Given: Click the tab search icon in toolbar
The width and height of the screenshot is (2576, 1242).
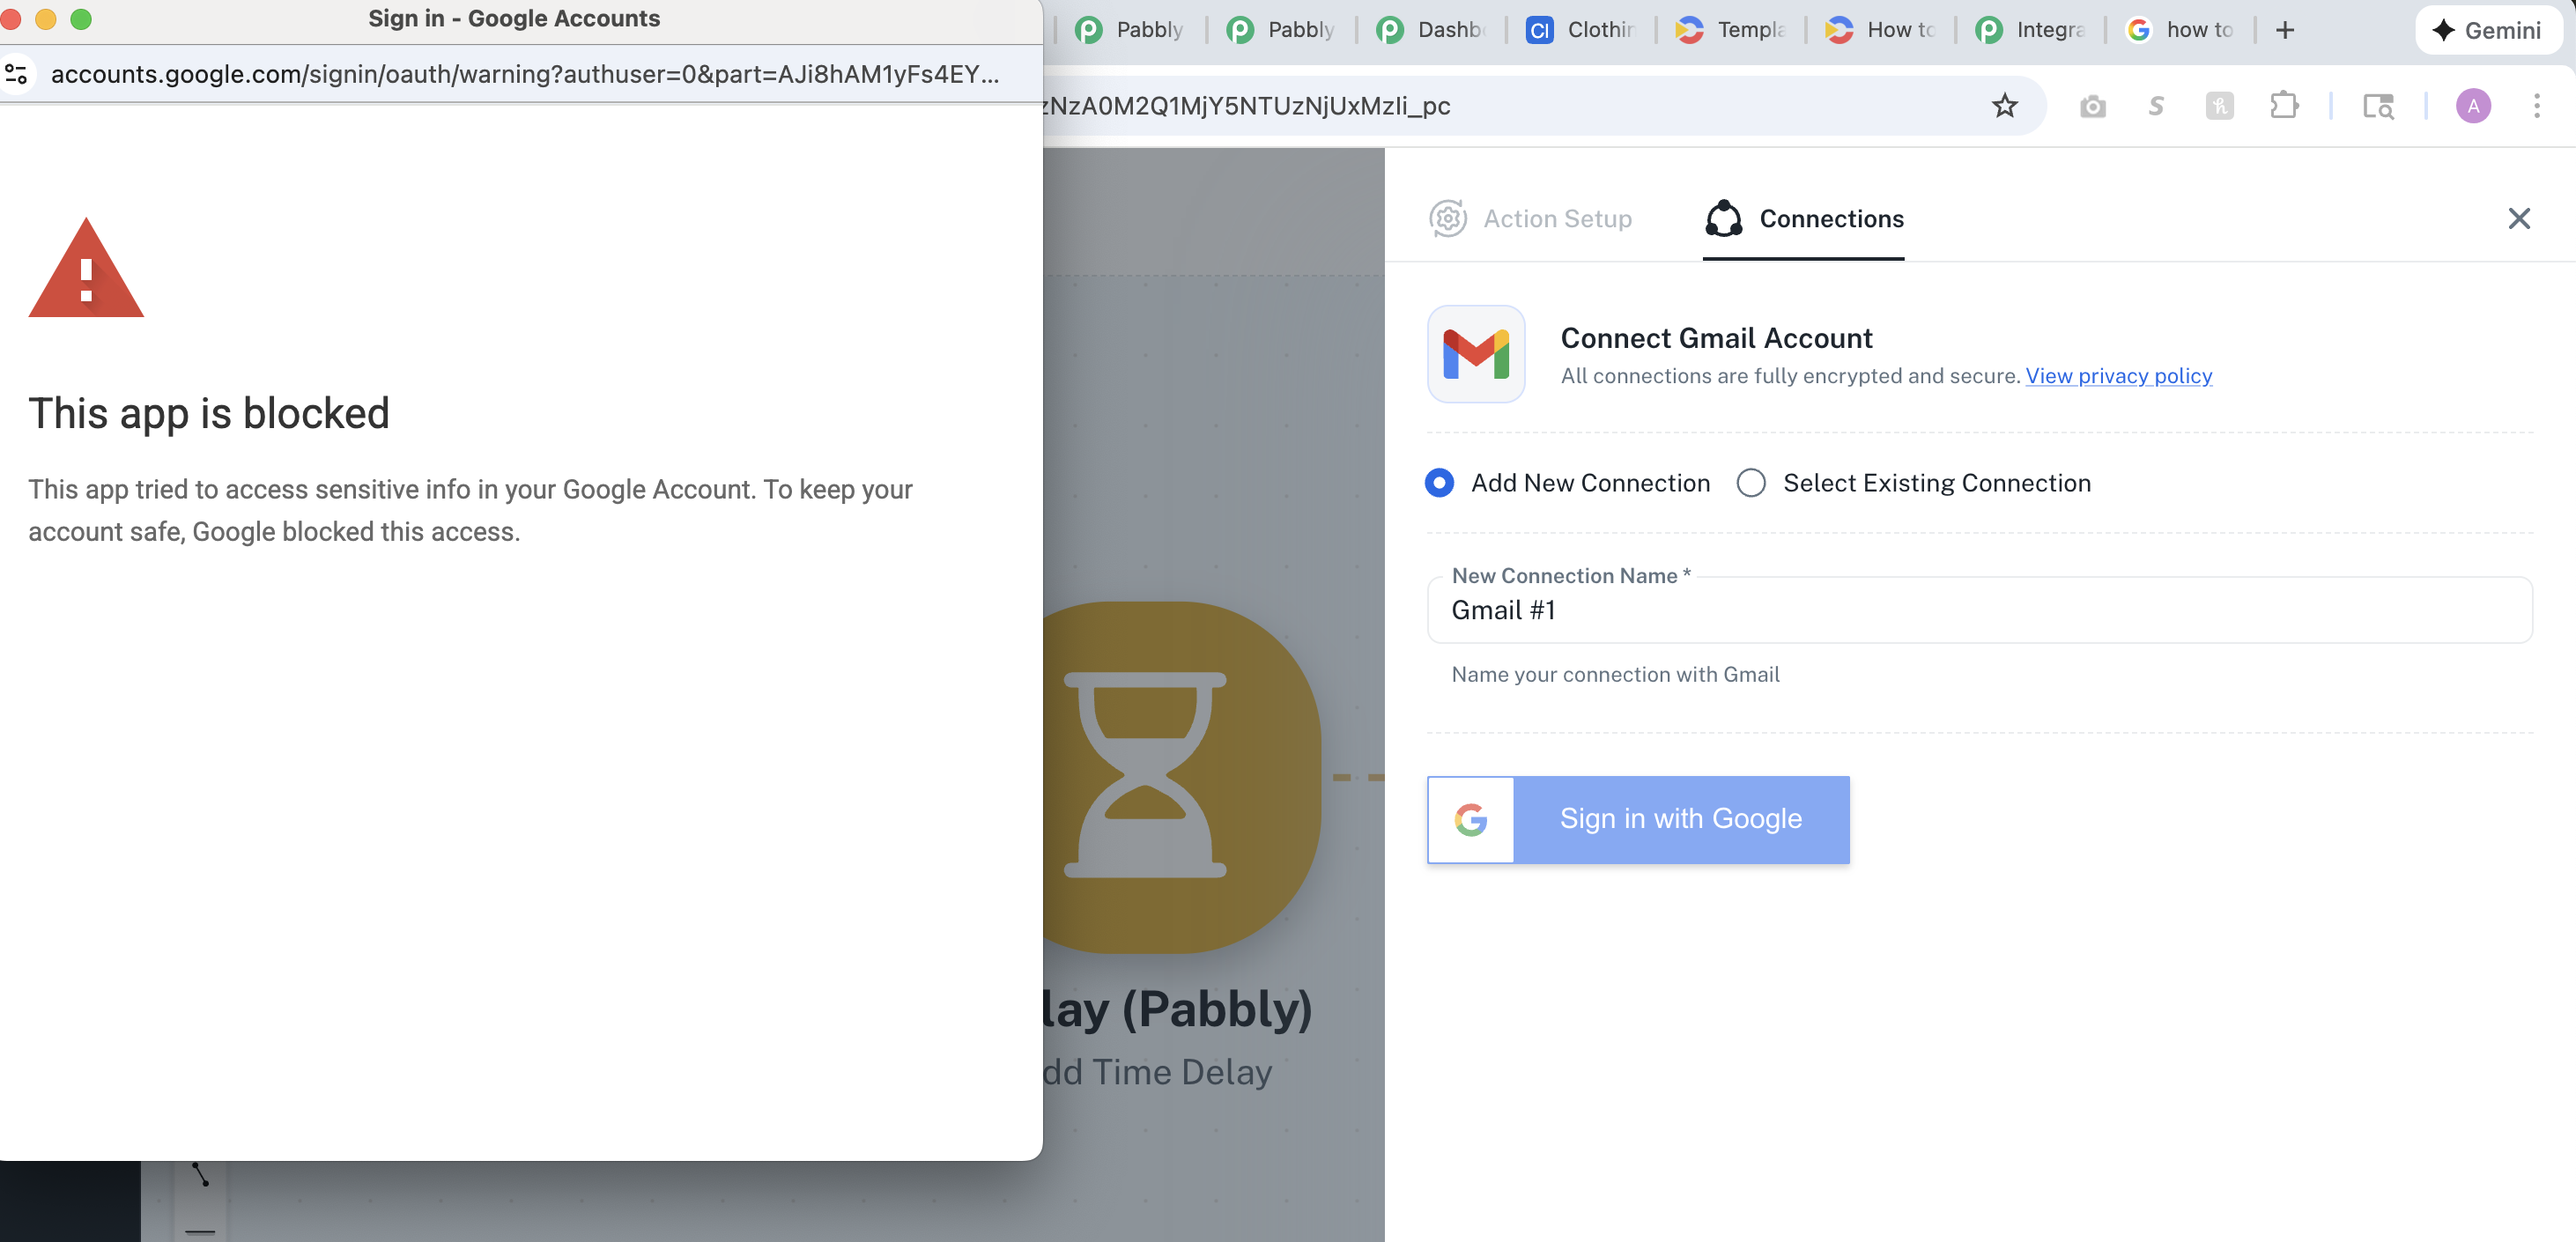Looking at the screenshot, I should coord(2378,106).
